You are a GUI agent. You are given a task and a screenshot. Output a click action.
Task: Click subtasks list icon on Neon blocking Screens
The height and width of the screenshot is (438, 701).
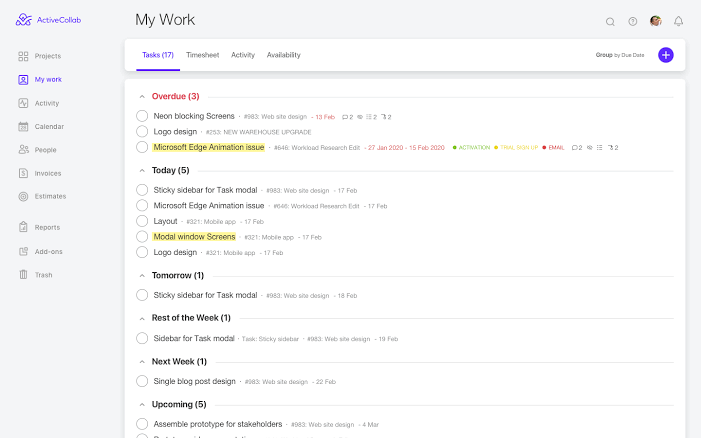coord(369,117)
